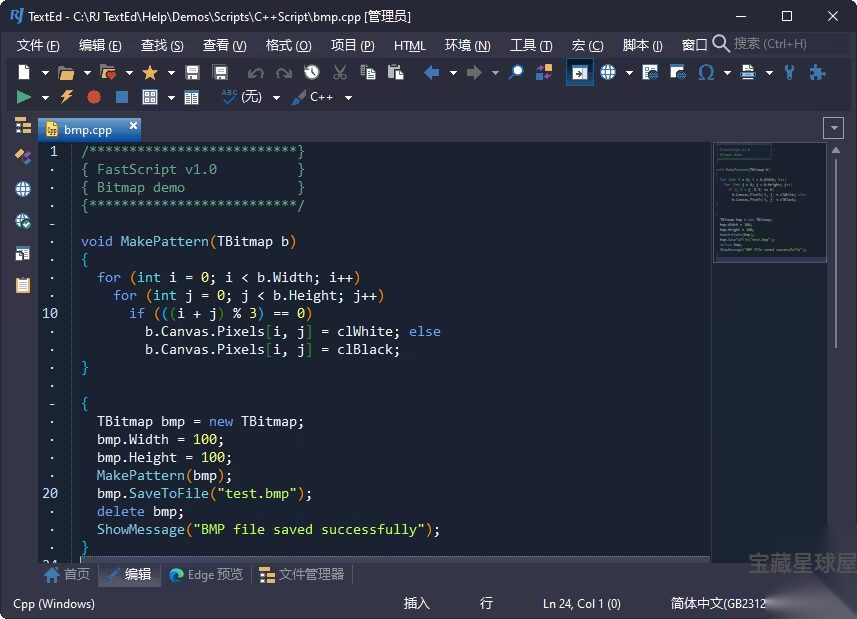Viewport: 857px width, 619px height.
Task: Expand the green play dropdown arrow
Action: 45,98
